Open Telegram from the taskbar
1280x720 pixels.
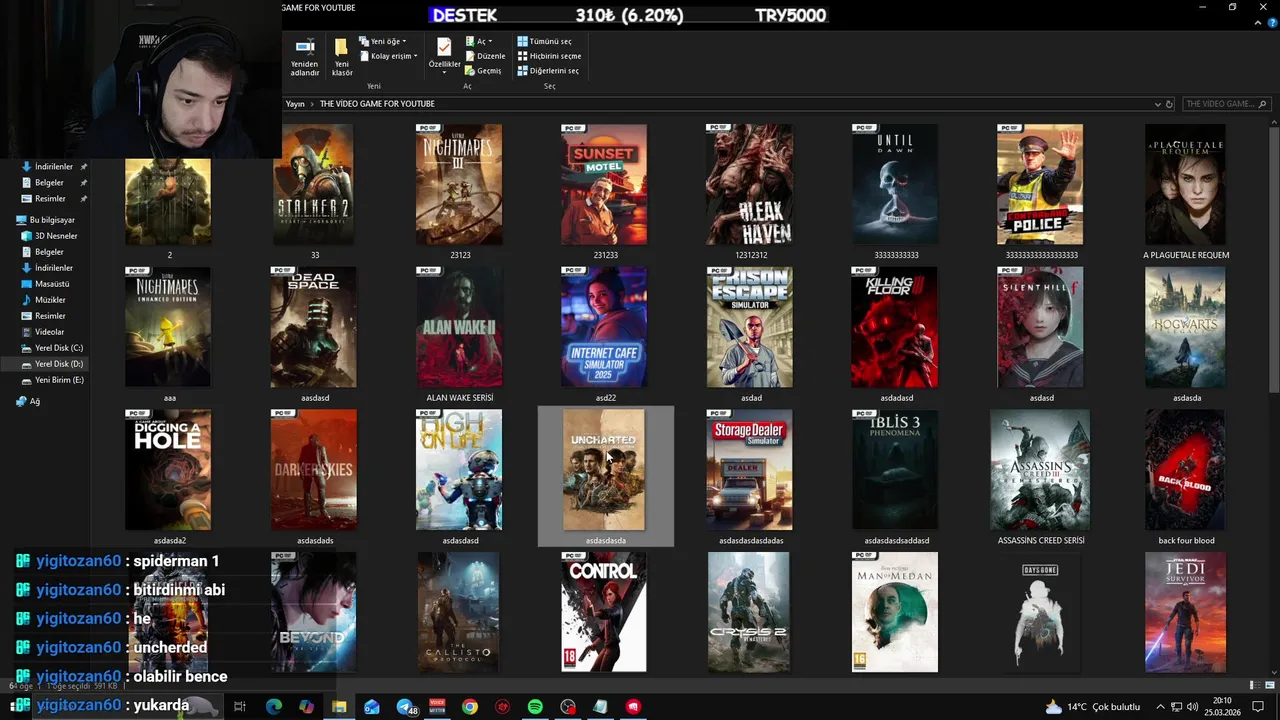click(x=405, y=707)
